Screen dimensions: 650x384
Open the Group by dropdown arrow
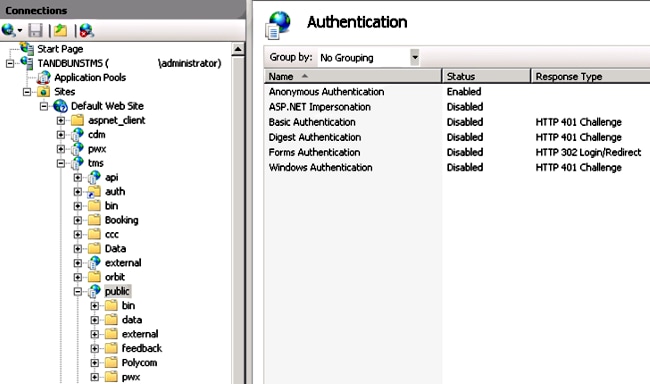tap(415, 57)
